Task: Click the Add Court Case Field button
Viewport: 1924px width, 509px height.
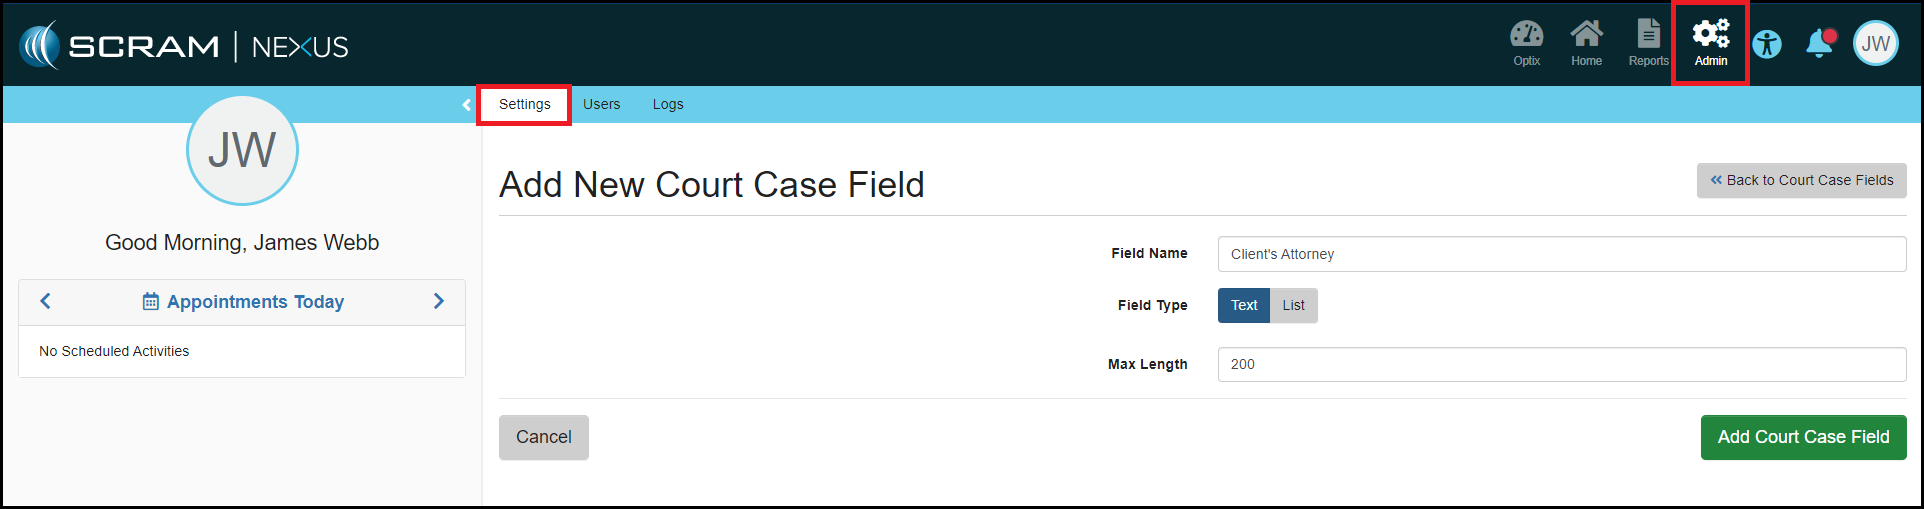Action: [1803, 437]
